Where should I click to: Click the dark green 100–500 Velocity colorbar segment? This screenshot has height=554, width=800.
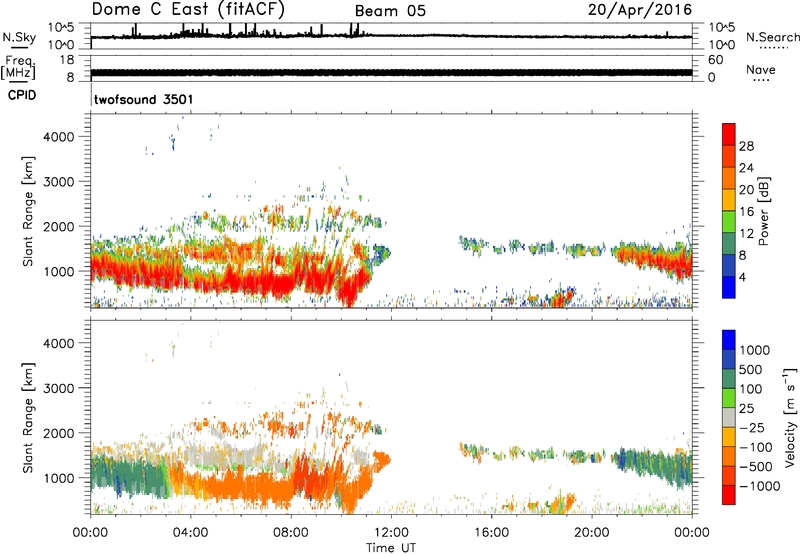click(729, 379)
